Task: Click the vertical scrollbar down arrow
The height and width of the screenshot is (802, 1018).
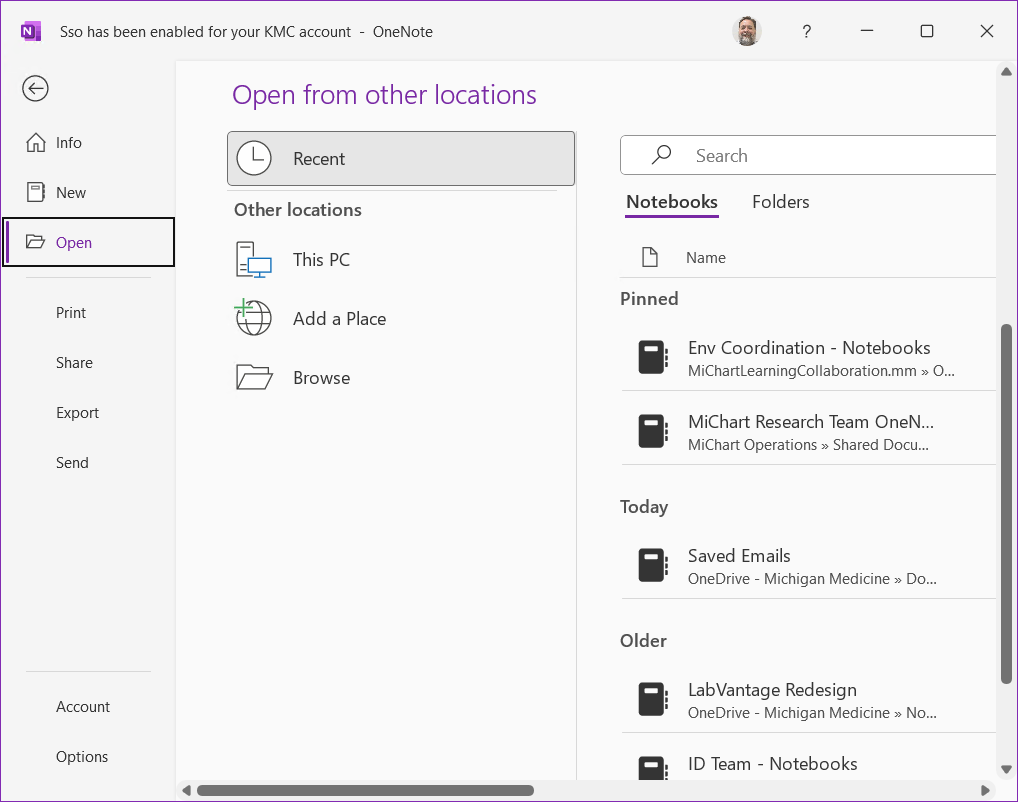Action: pos(1006,769)
